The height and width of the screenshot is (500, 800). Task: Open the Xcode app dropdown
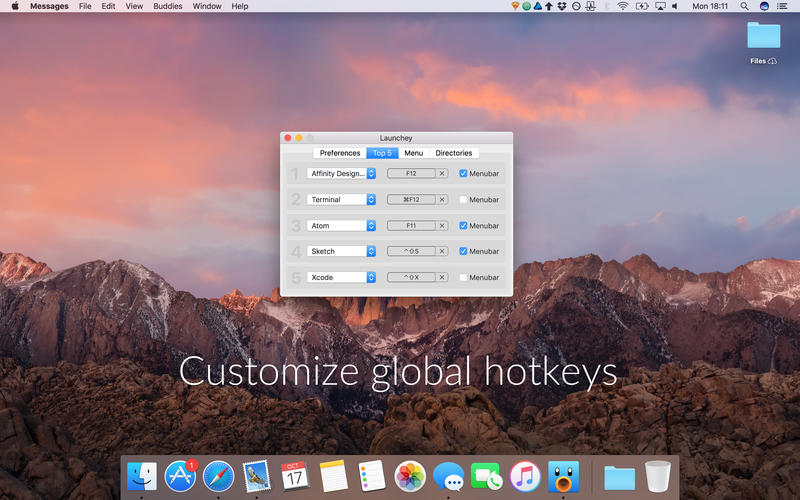(341, 277)
